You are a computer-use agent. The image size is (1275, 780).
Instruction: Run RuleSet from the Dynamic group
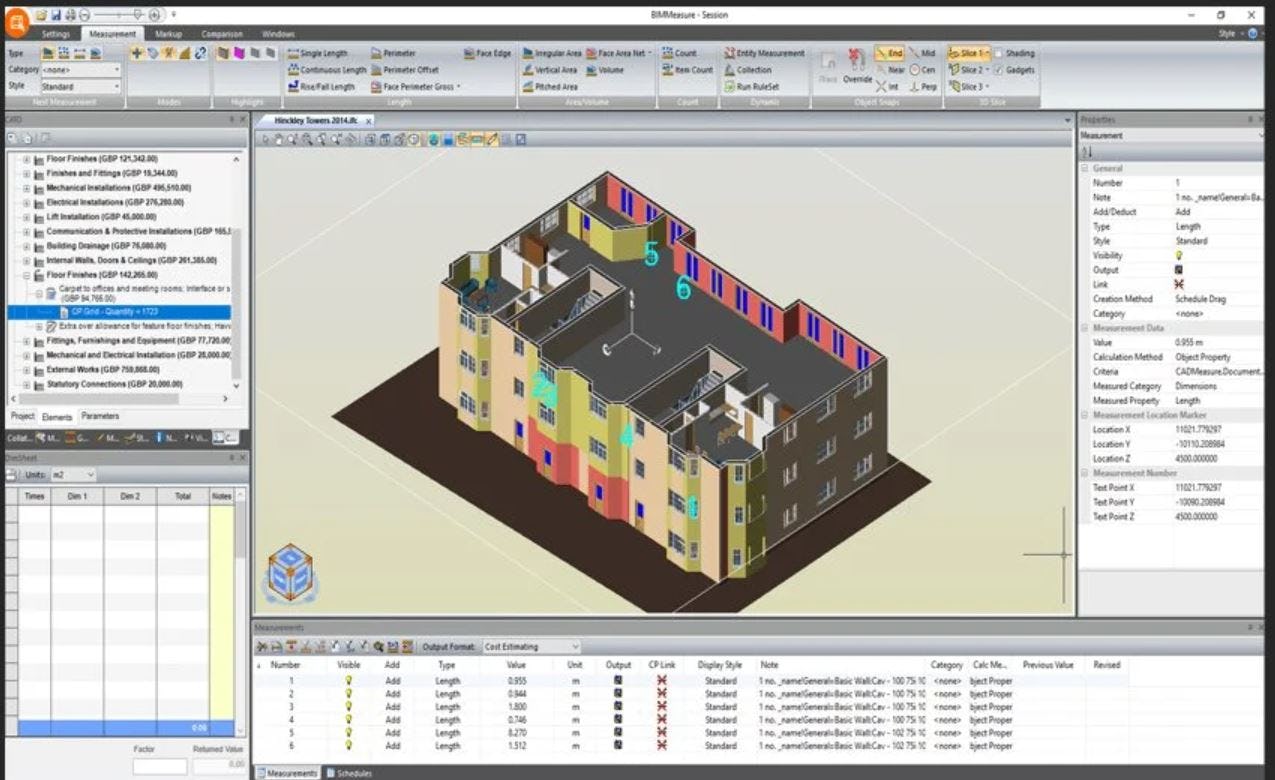pos(755,87)
